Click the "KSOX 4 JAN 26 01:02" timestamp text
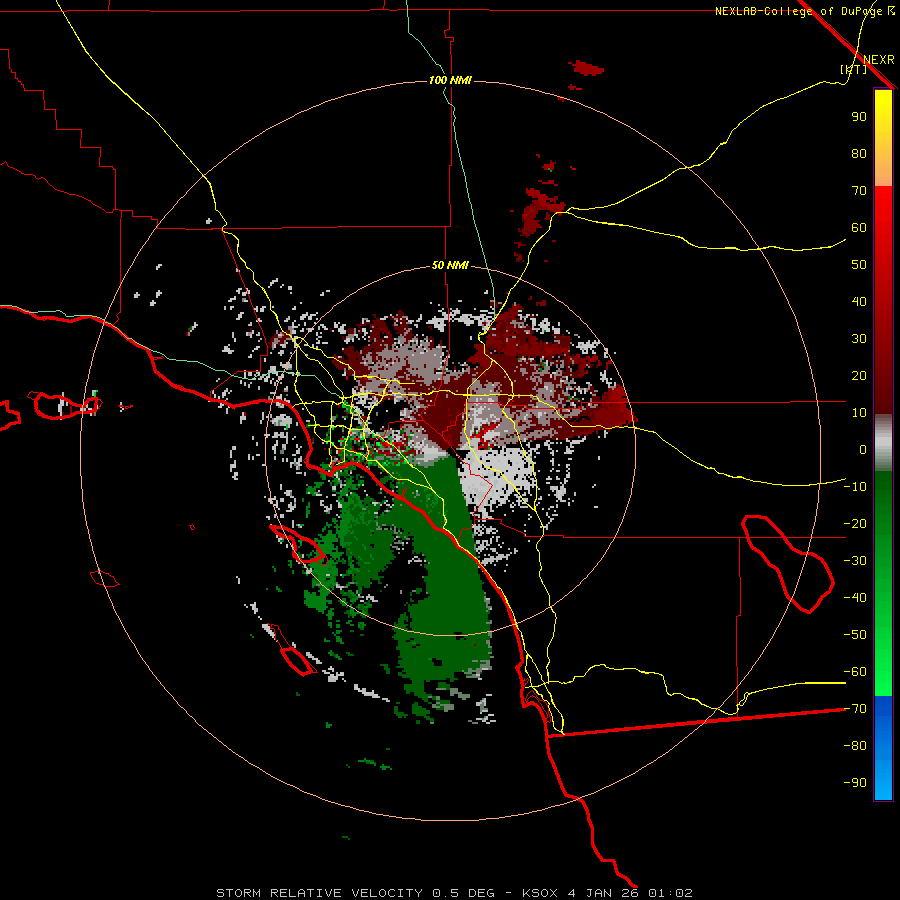This screenshot has height=900, width=900. [x=607, y=893]
